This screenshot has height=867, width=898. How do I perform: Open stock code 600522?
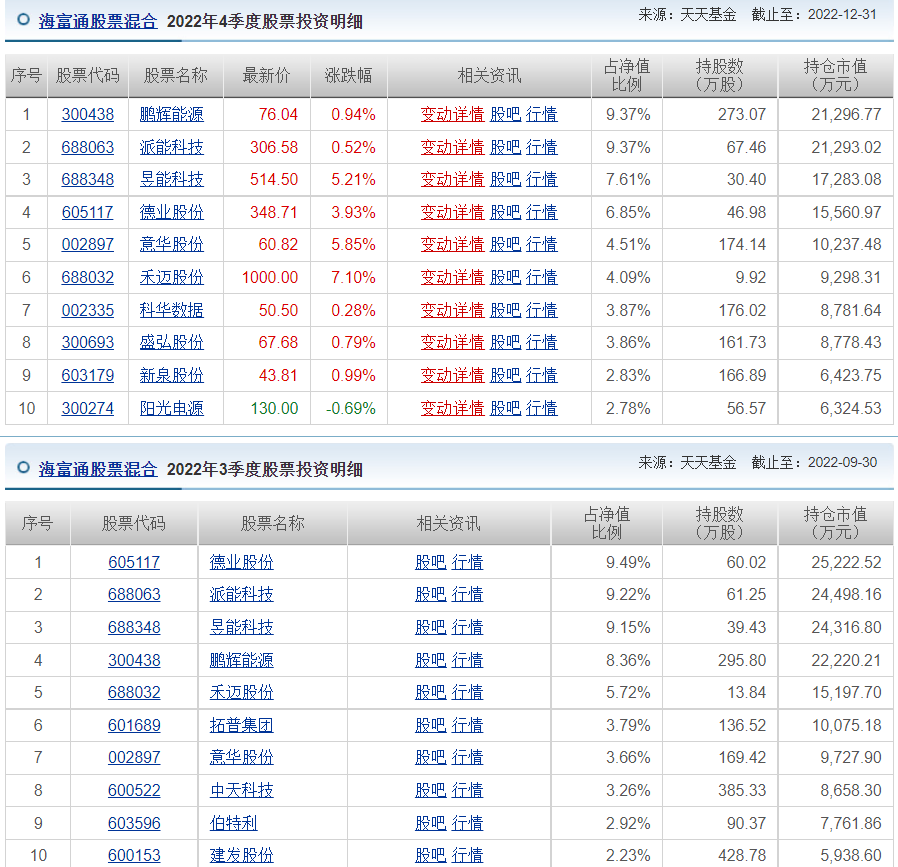(134, 790)
